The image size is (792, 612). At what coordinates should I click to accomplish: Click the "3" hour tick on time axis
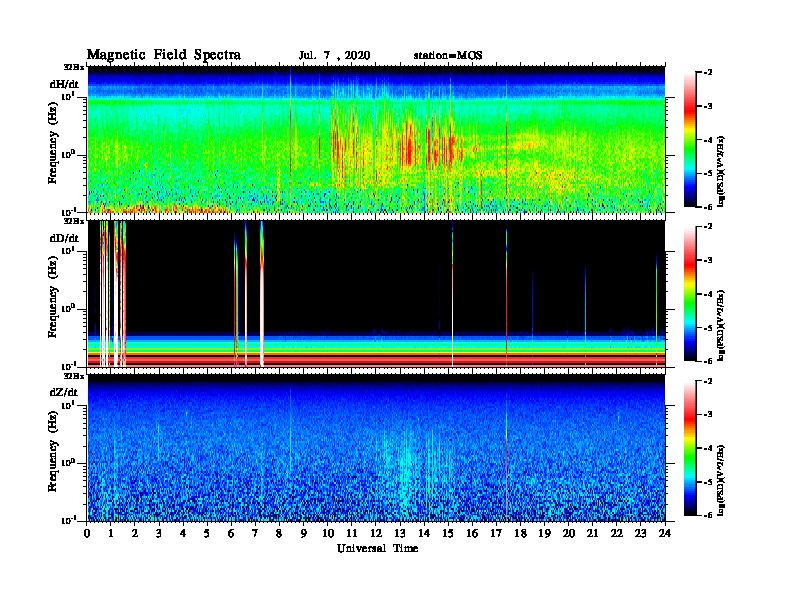pos(159,533)
